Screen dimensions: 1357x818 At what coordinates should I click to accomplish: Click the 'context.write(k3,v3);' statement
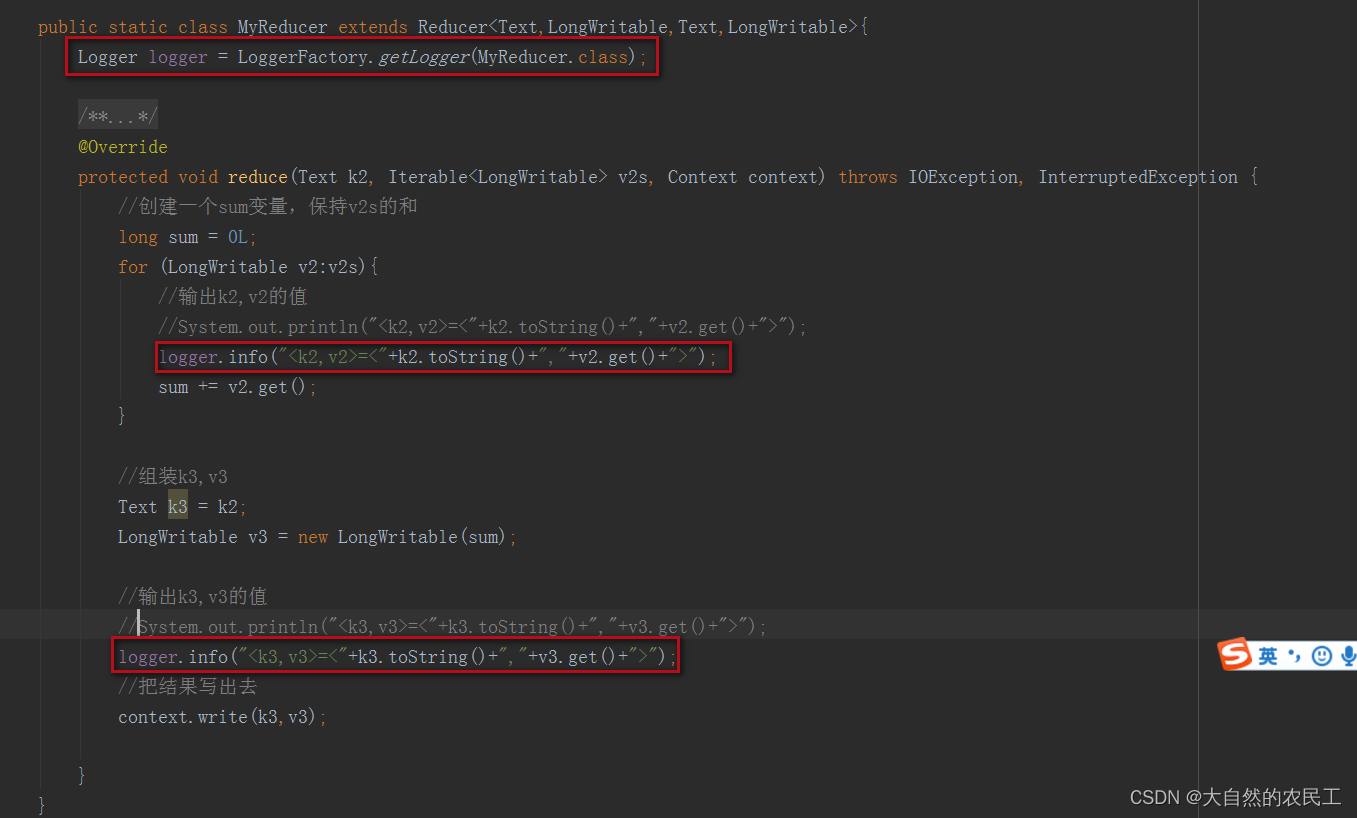[223, 717]
